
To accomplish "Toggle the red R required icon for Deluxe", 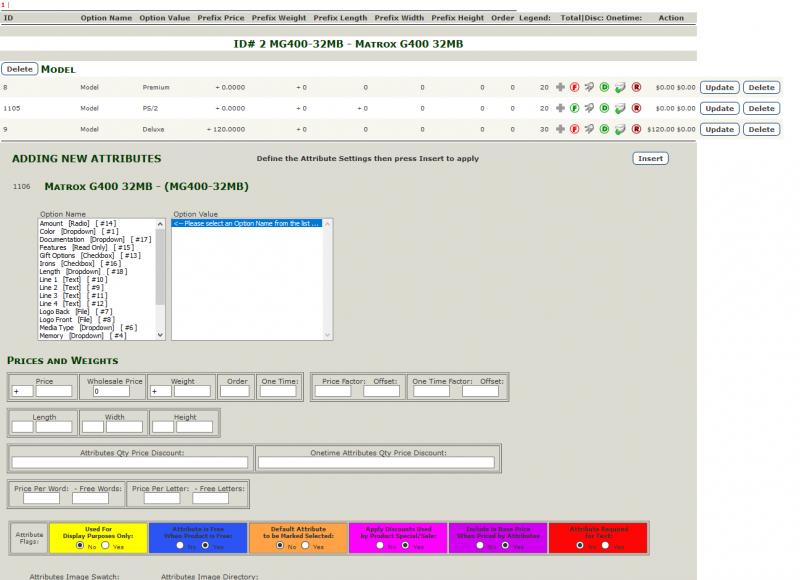I will point(636,129).
